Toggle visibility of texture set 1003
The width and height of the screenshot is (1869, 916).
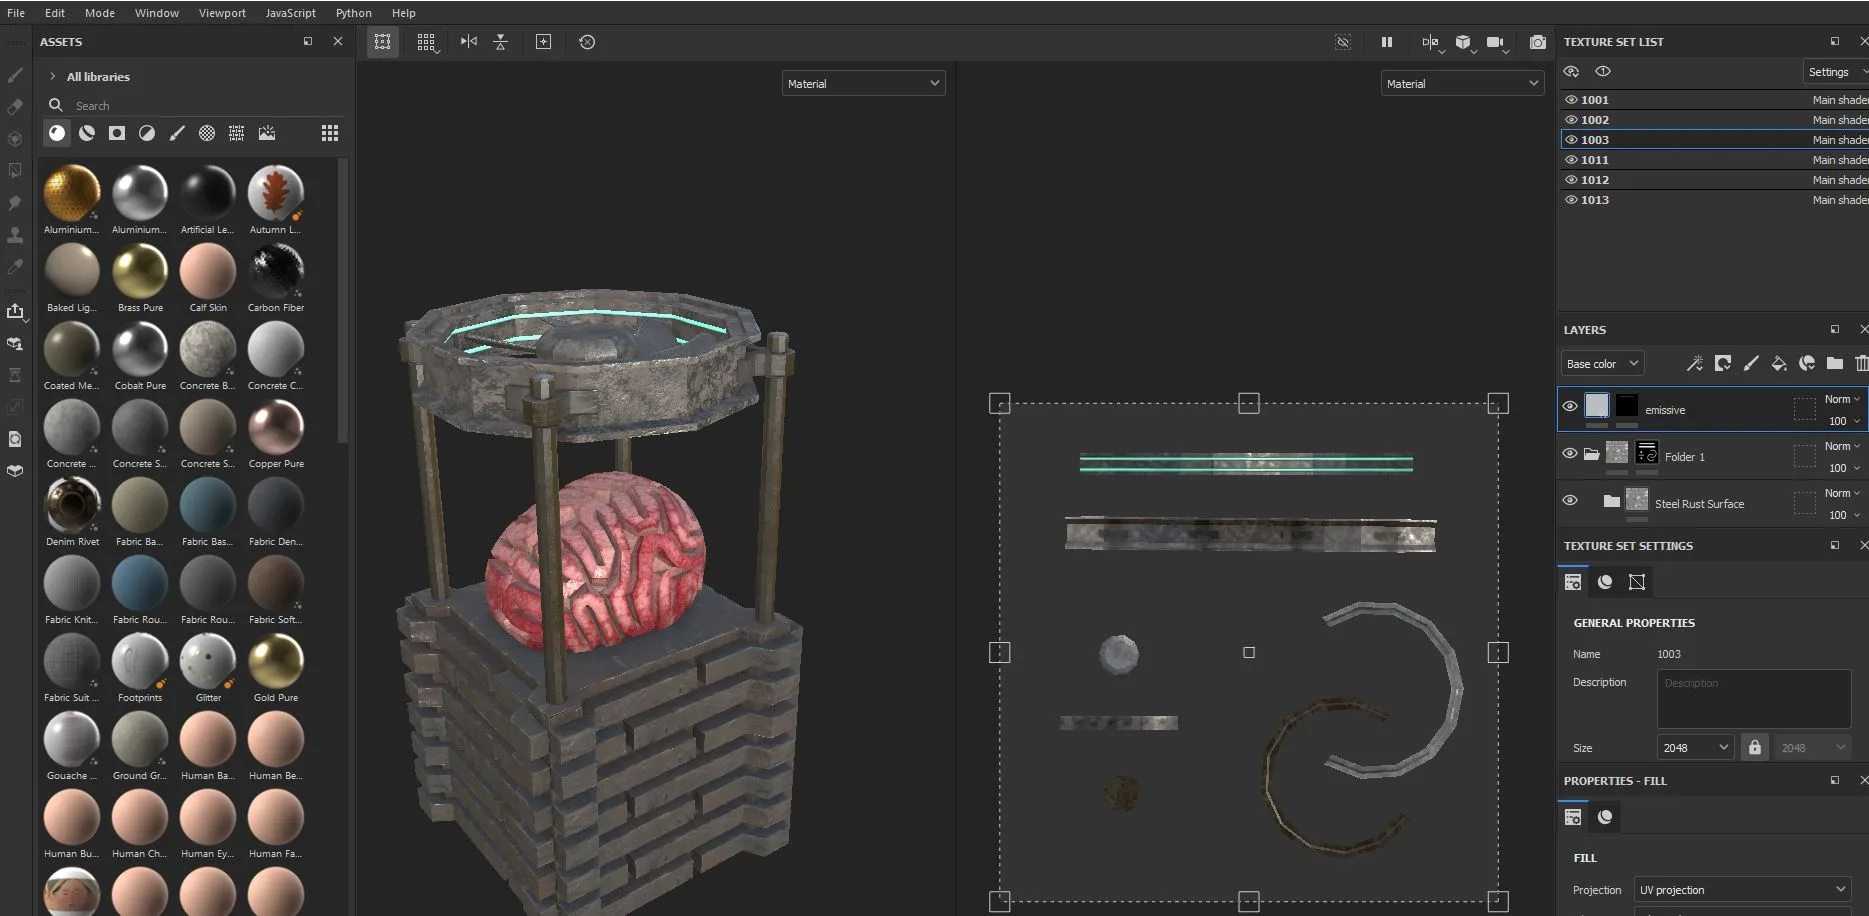[1571, 140]
